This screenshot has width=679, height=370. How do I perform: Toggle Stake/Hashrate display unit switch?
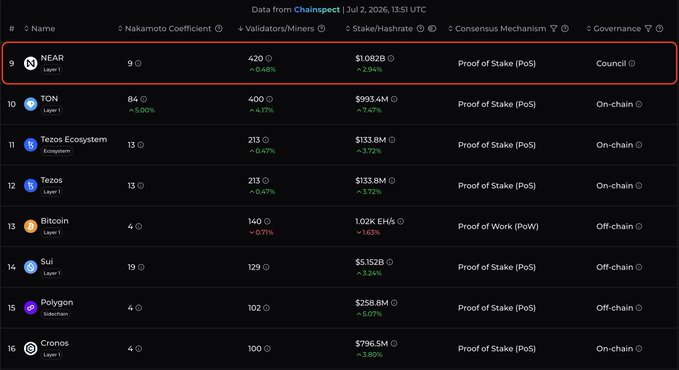[432, 29]
